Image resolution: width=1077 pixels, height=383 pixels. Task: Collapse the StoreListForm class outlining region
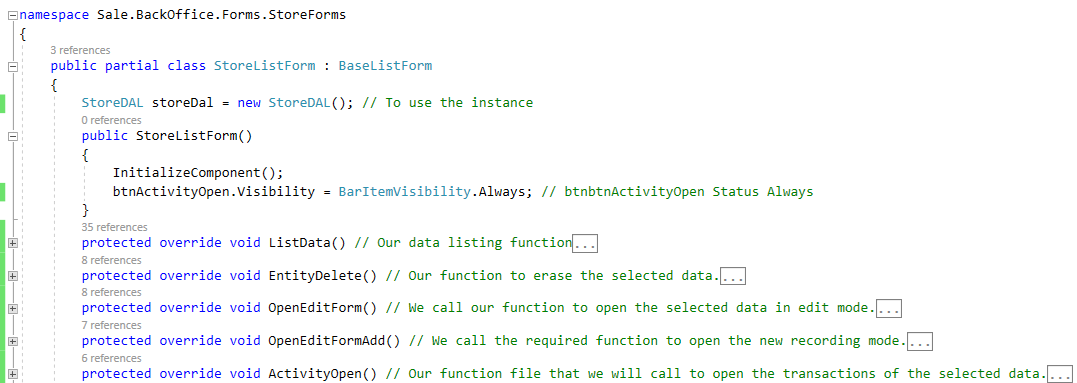point(12,67)
